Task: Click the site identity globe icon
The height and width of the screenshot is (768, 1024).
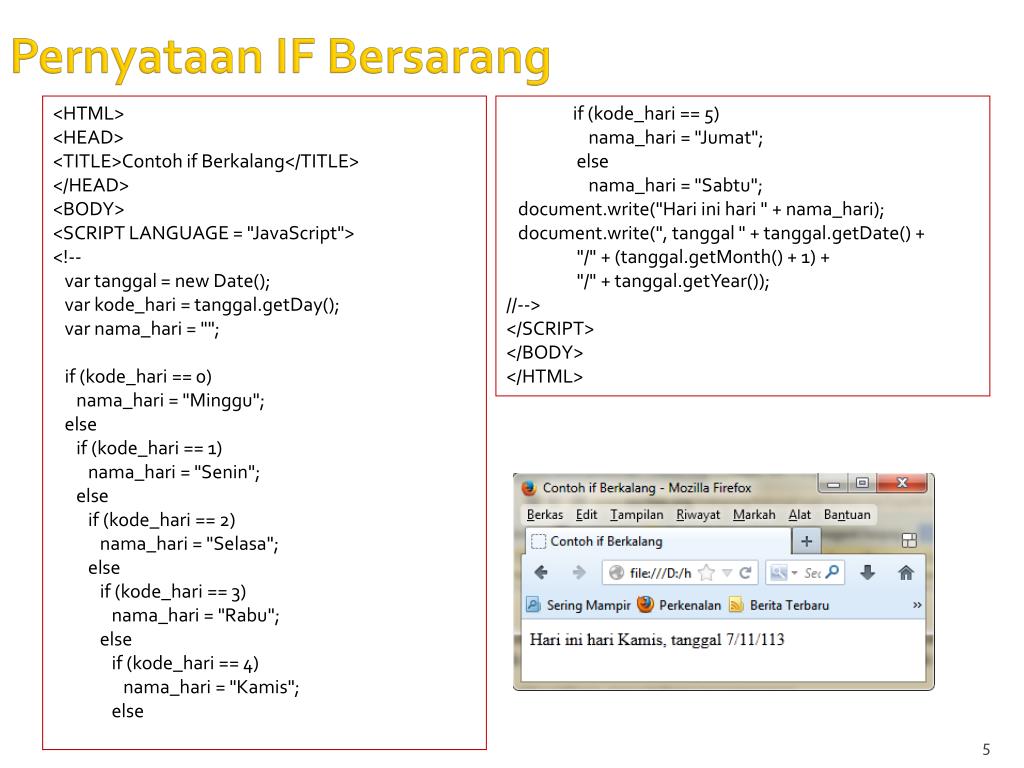Action: tap(616, 573)
